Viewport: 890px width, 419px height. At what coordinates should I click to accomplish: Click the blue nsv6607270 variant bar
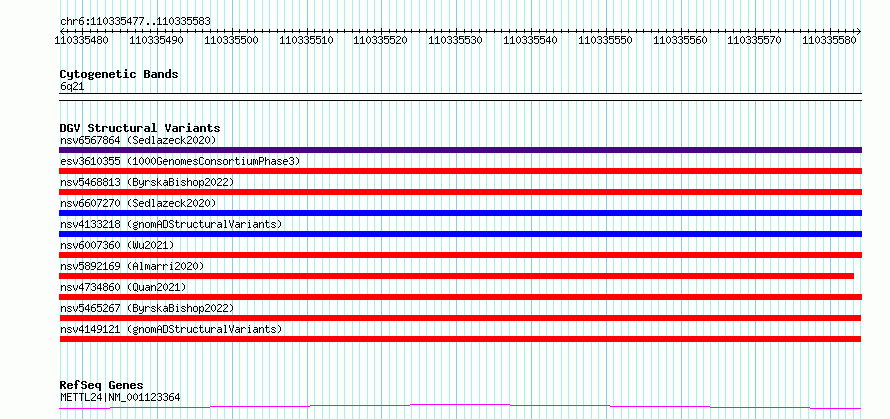pyautogui.click(x=460, y=213)
